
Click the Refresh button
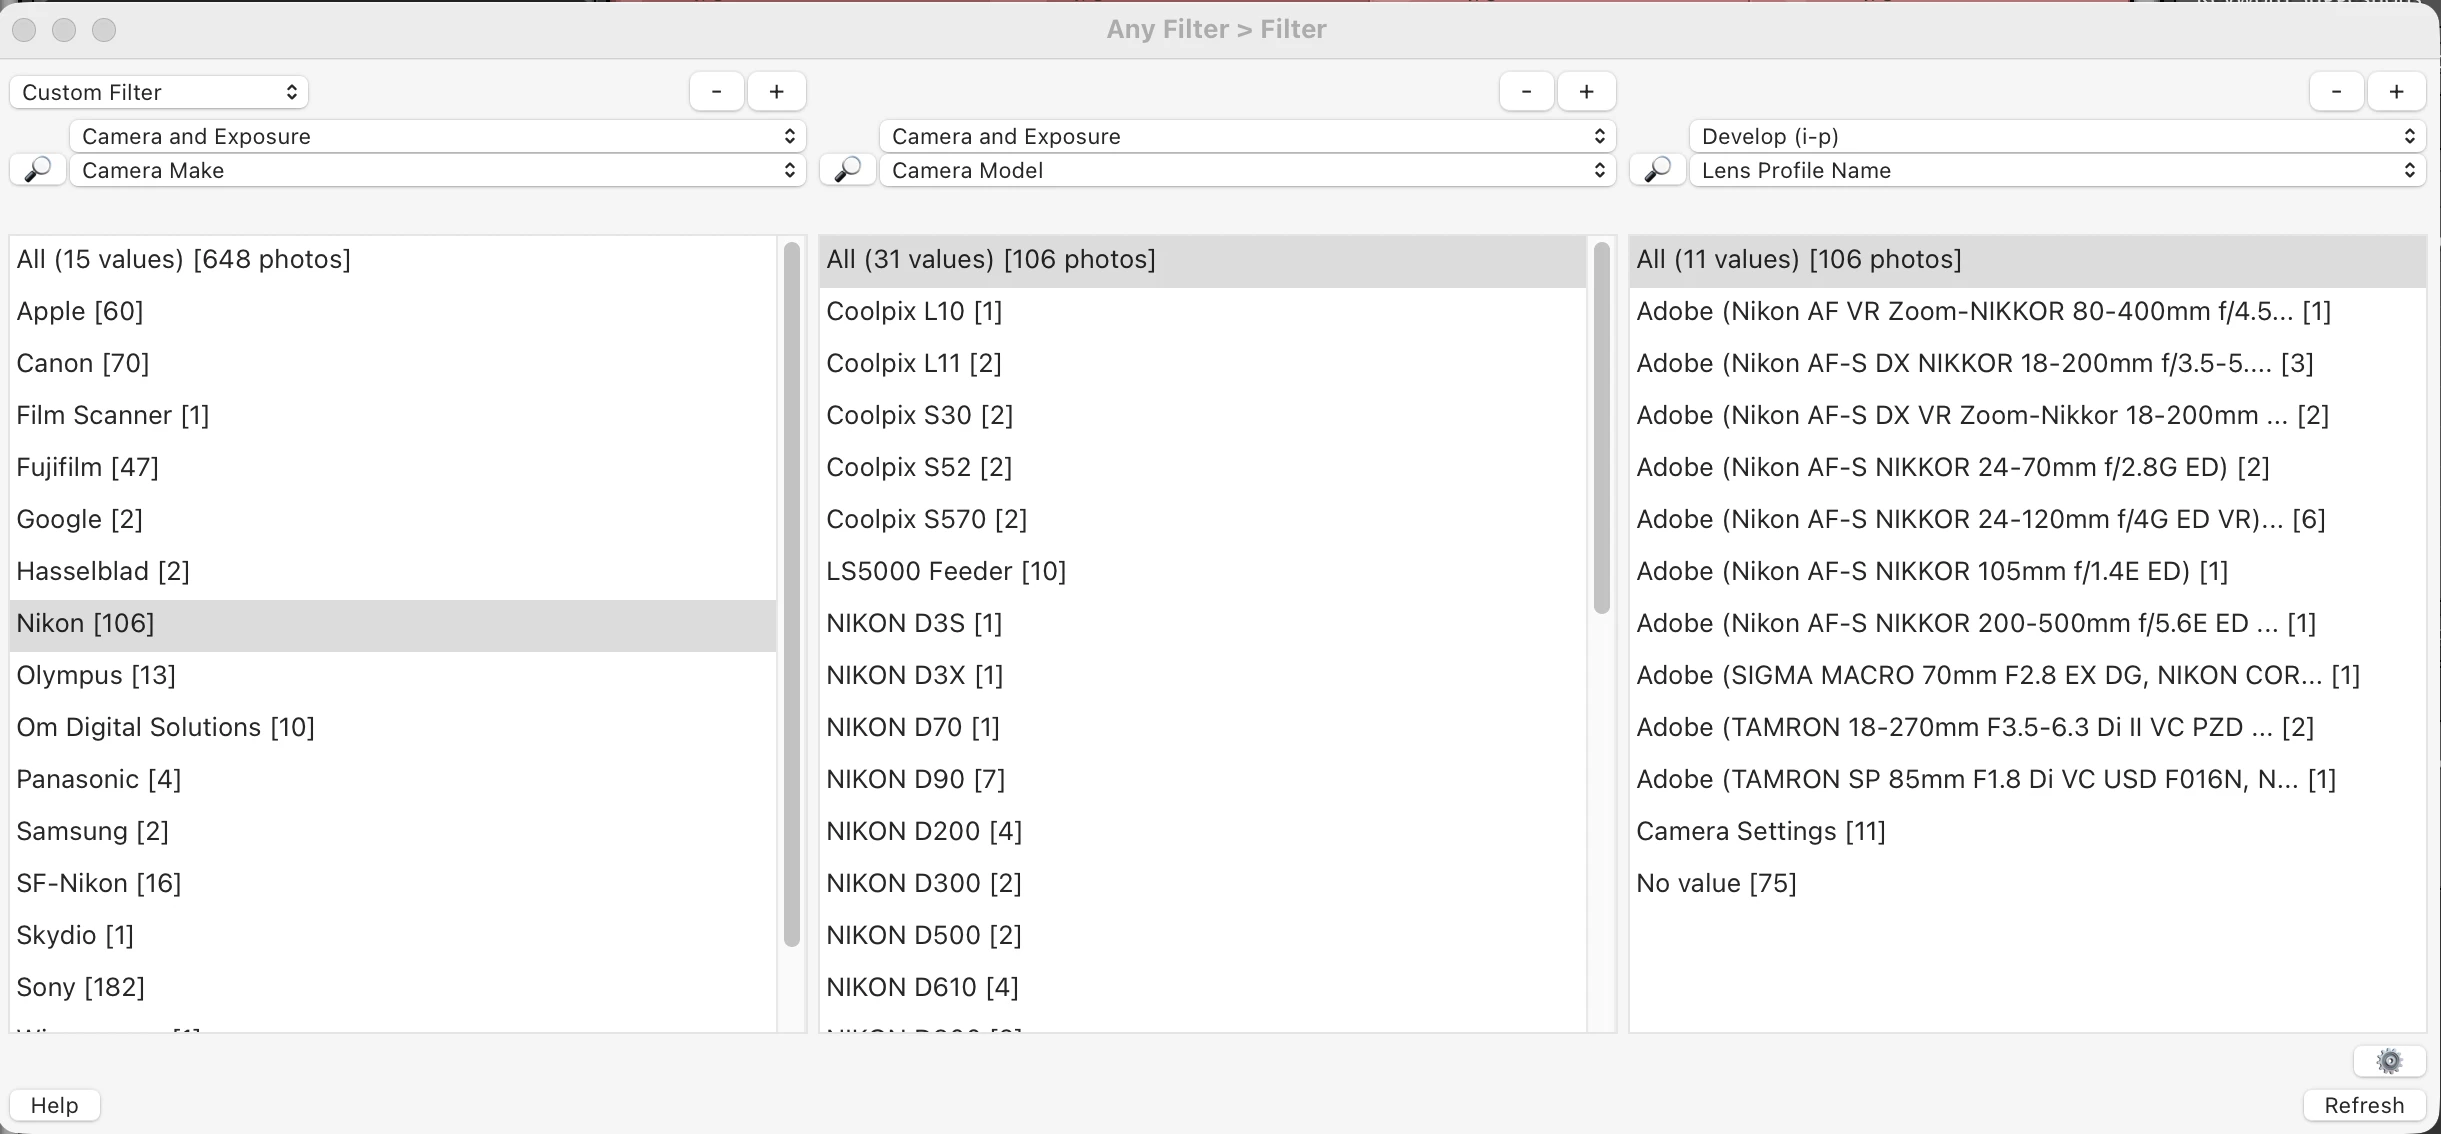tap(2364, 1105)
